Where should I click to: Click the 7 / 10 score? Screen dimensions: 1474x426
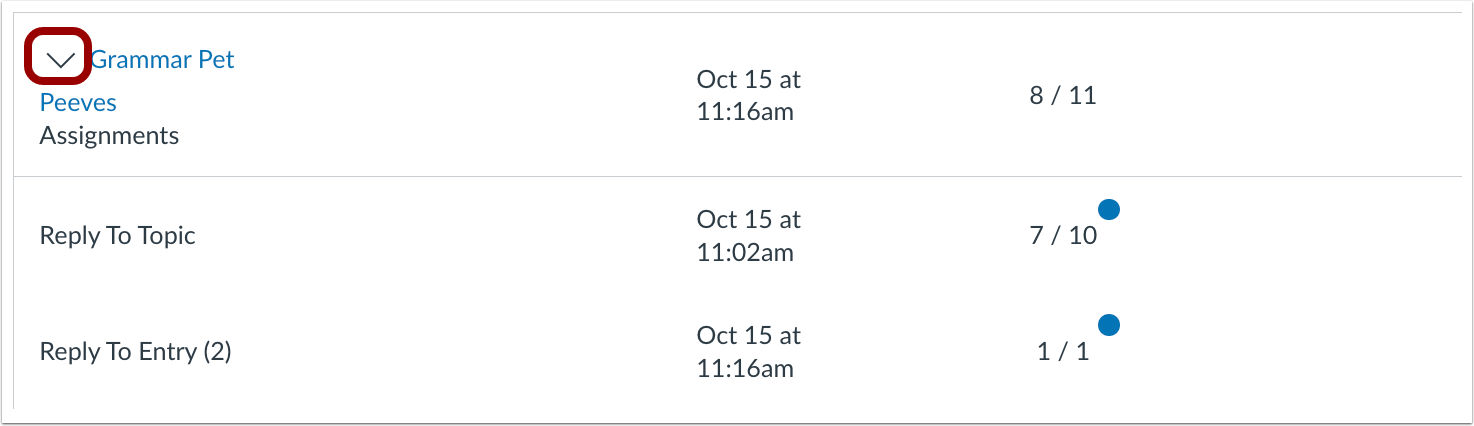point(1063,236)
